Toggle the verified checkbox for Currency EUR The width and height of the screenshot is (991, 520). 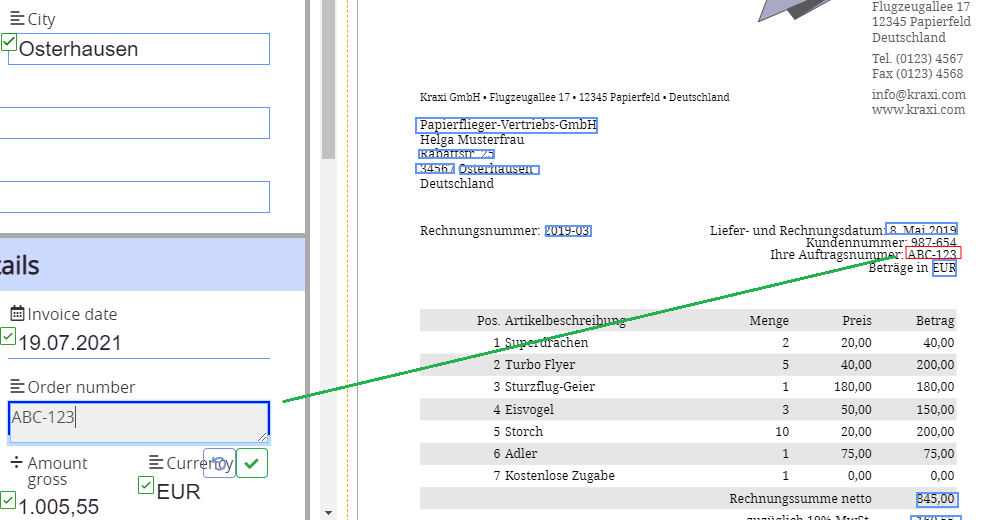click(x=146, y=485)
